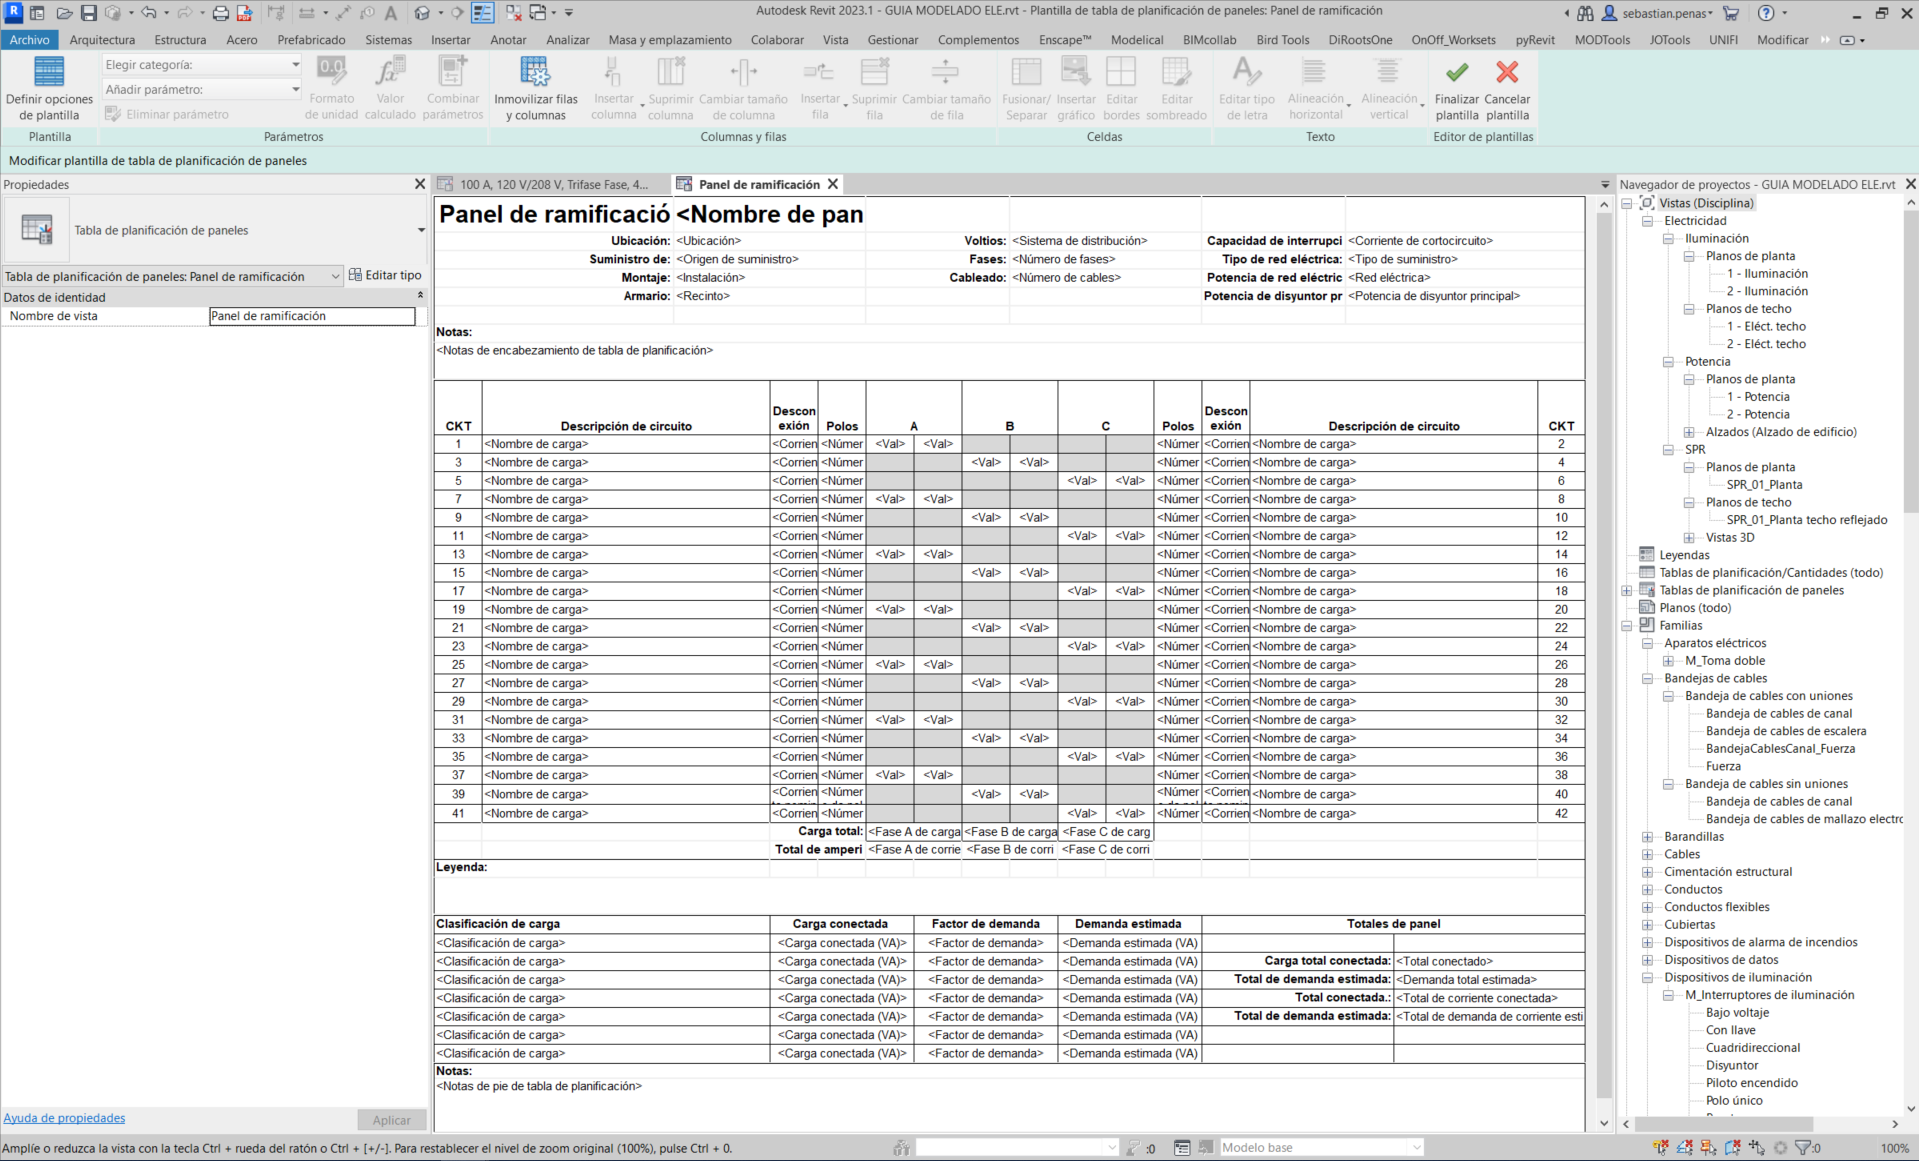Open the Complementos ribbon tab
The width and height of the screenshot is (1919, 1161).
[978, 40]
